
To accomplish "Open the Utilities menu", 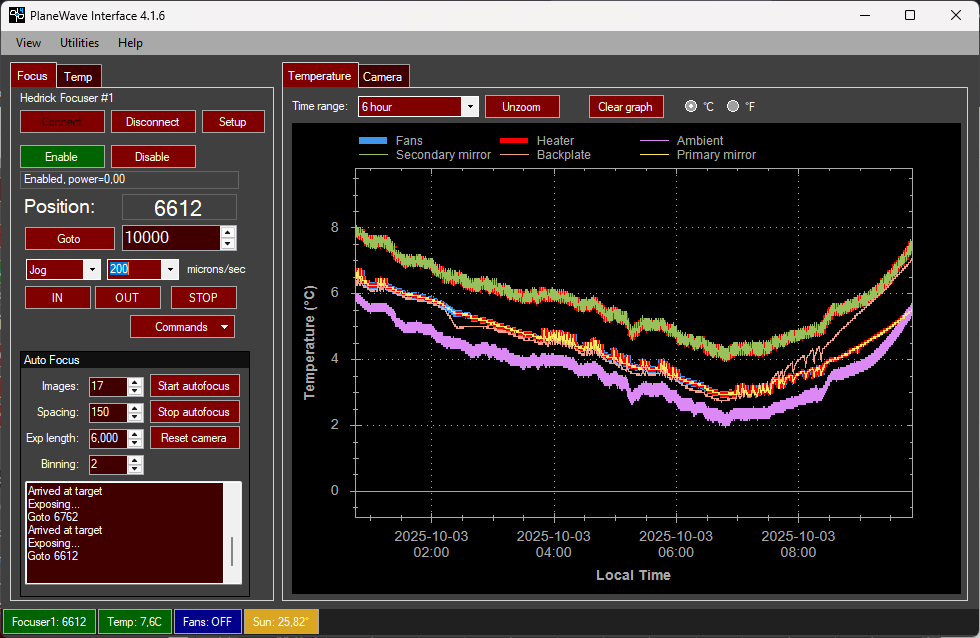I will pyautogui.click(x=79, y=43).
